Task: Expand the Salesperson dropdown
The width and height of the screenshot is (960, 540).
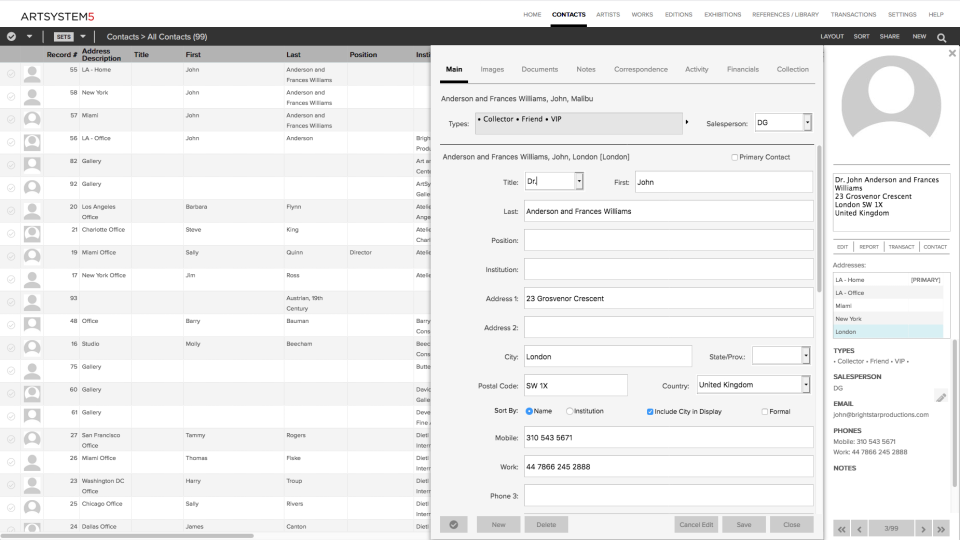Action: tap(808, 122)
